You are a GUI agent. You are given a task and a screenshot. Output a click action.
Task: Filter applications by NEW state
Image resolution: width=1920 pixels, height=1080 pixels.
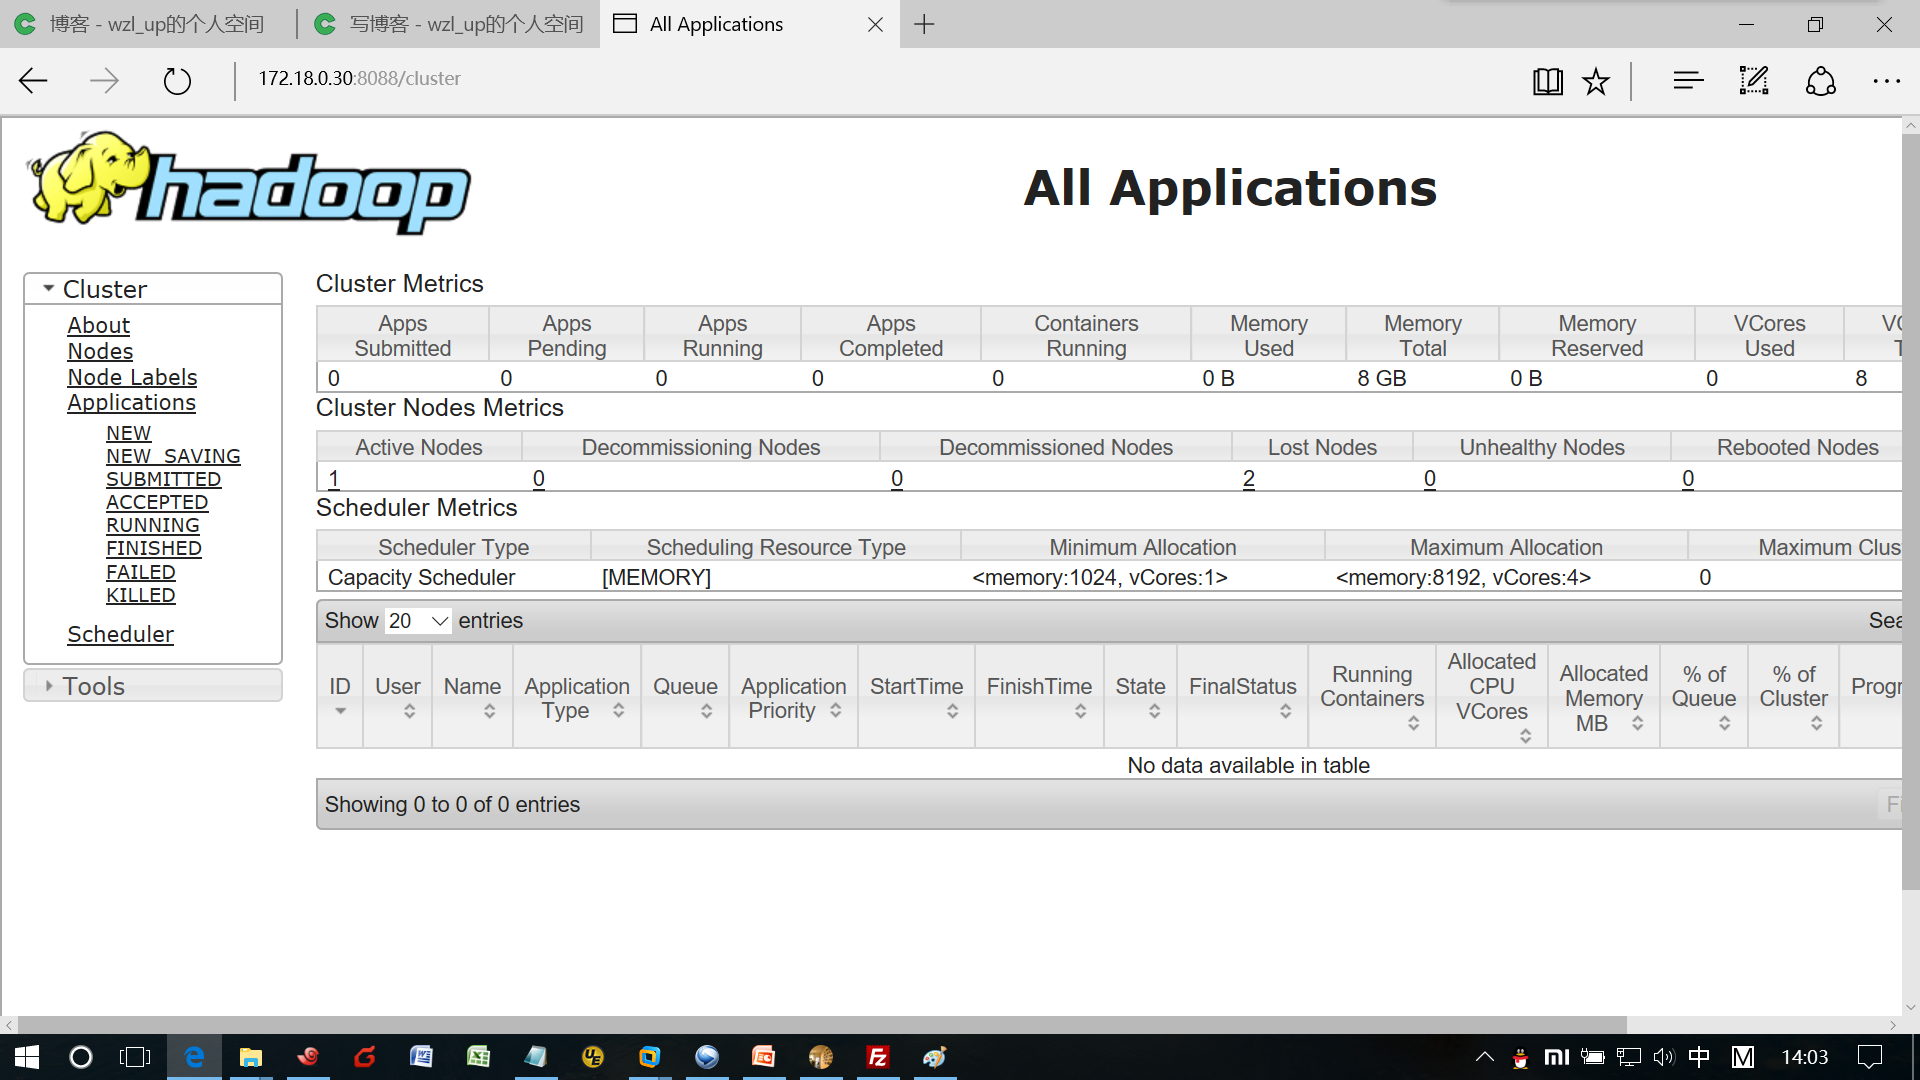pyautogui.click(x=128, y=433)
